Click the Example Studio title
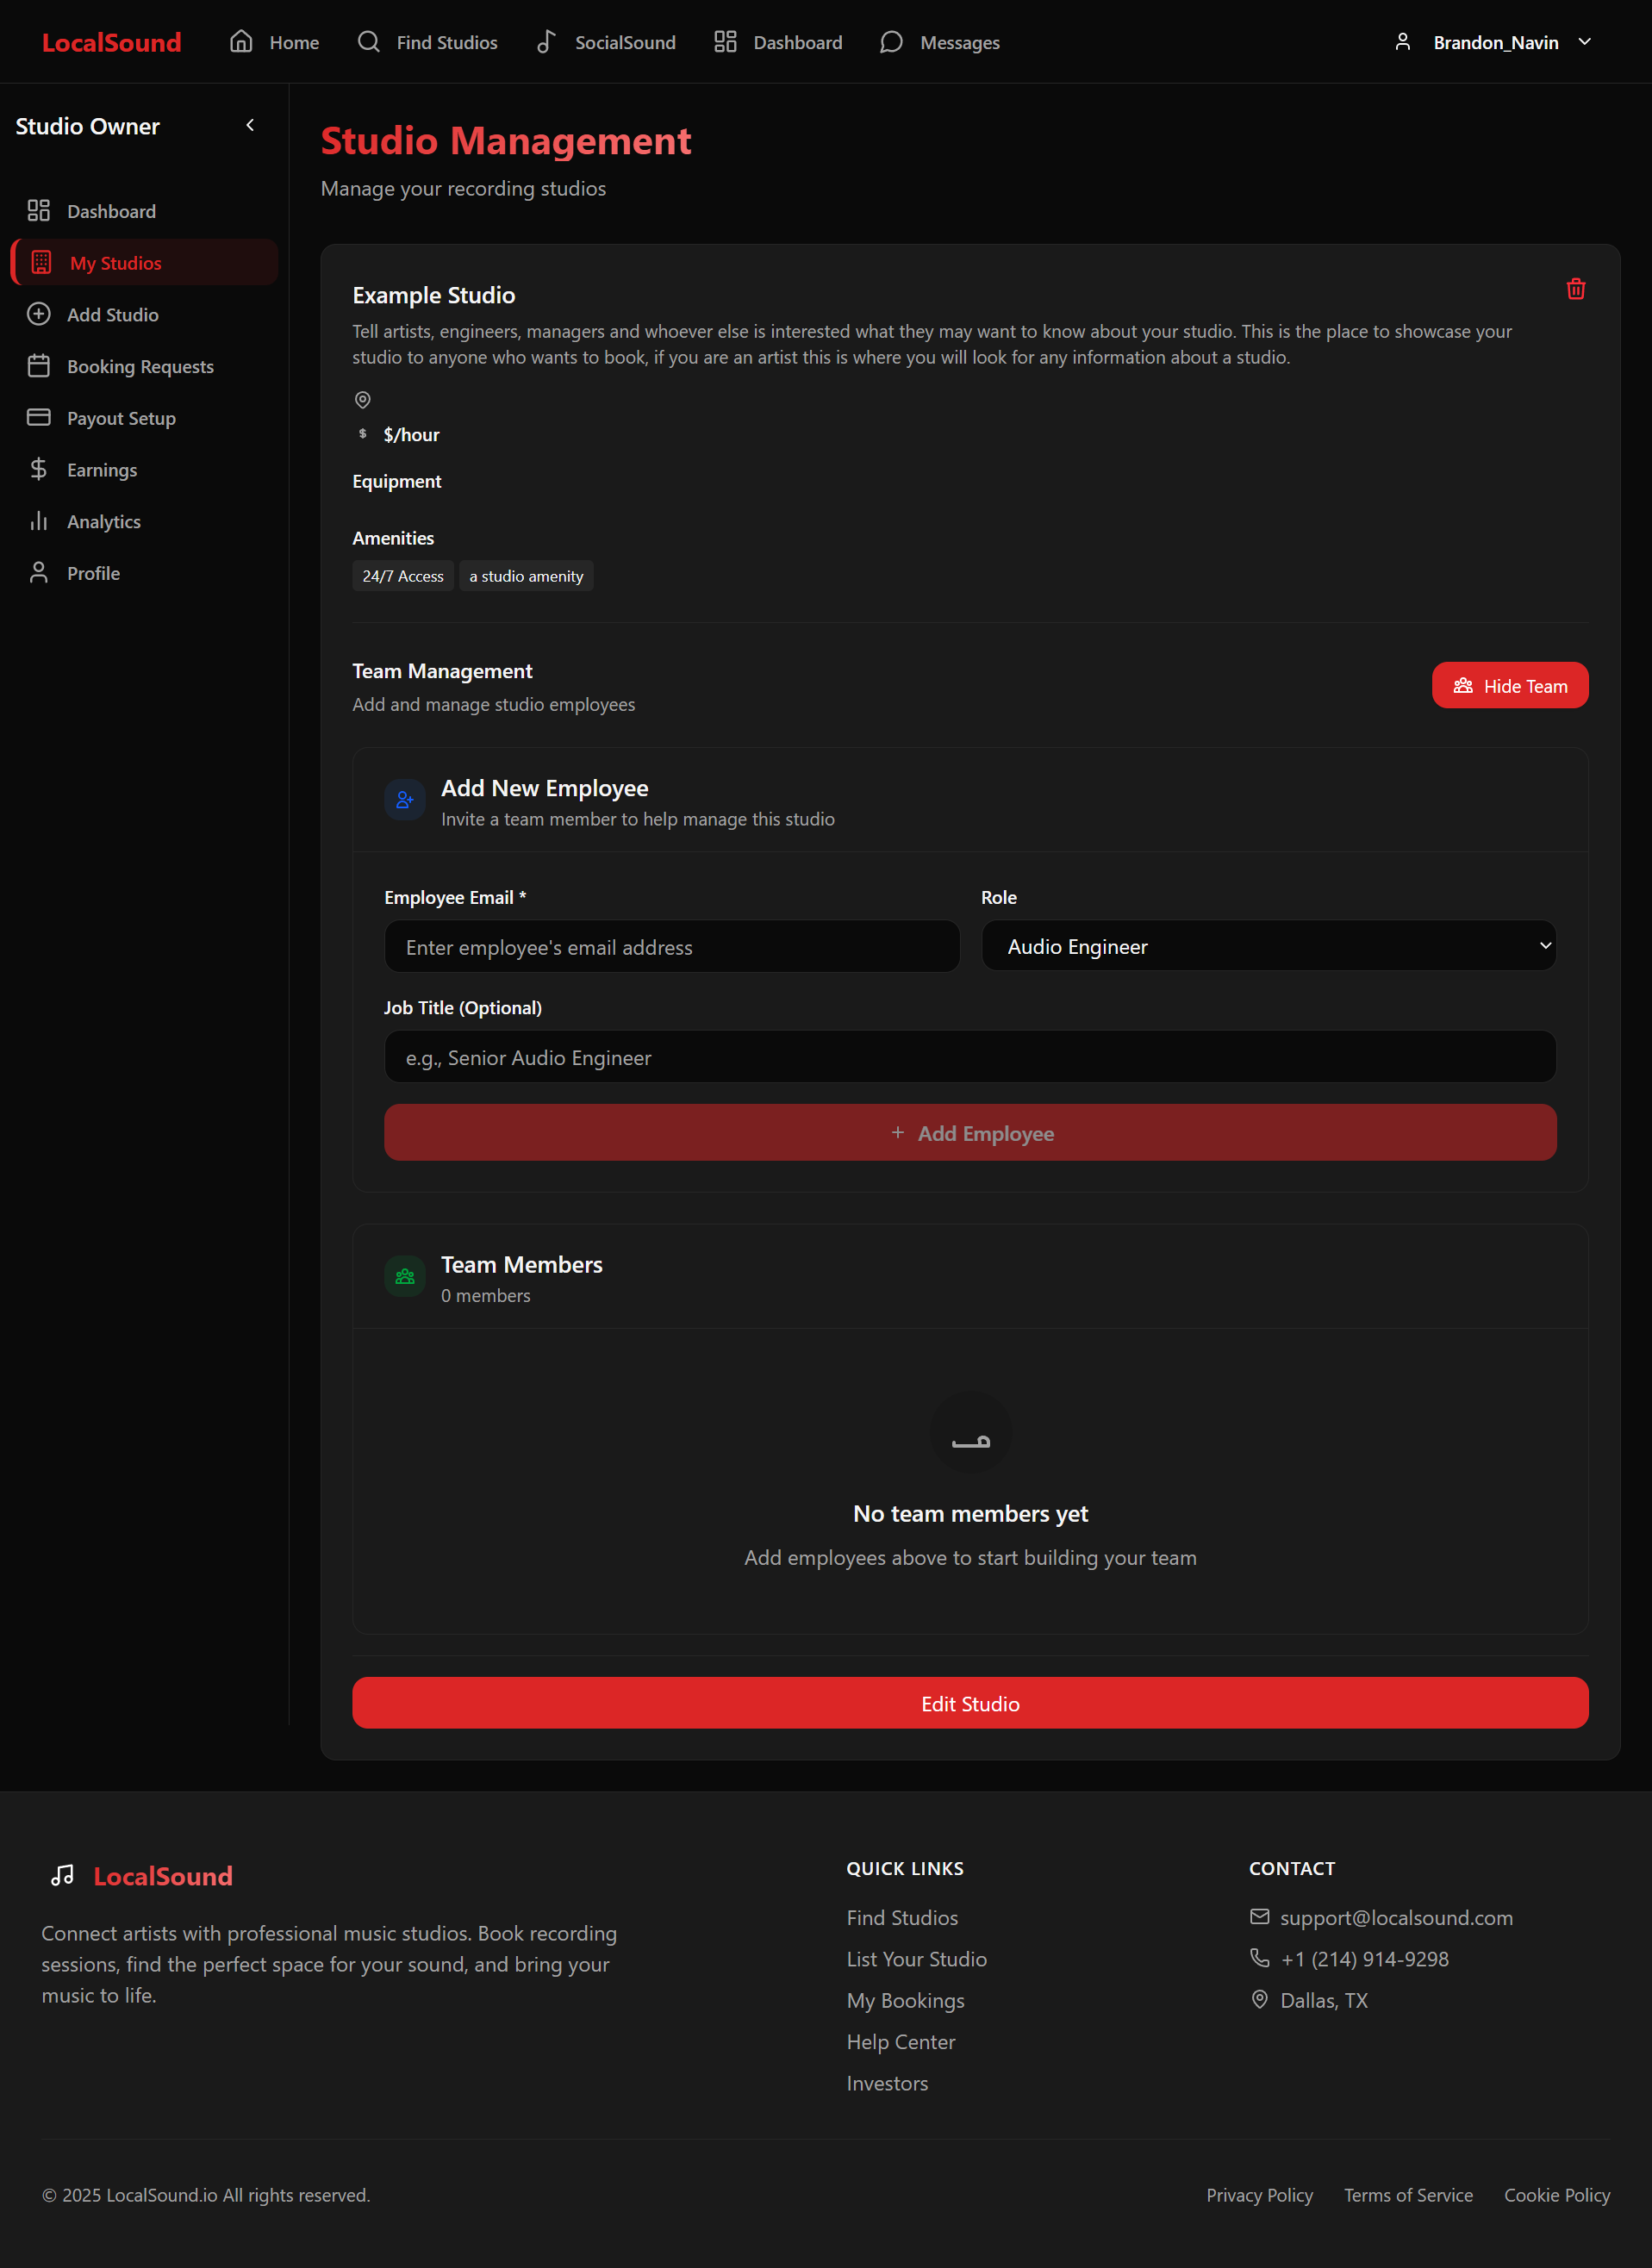The height and width of the screenshot is (2268, 1652). coord(434,295)
